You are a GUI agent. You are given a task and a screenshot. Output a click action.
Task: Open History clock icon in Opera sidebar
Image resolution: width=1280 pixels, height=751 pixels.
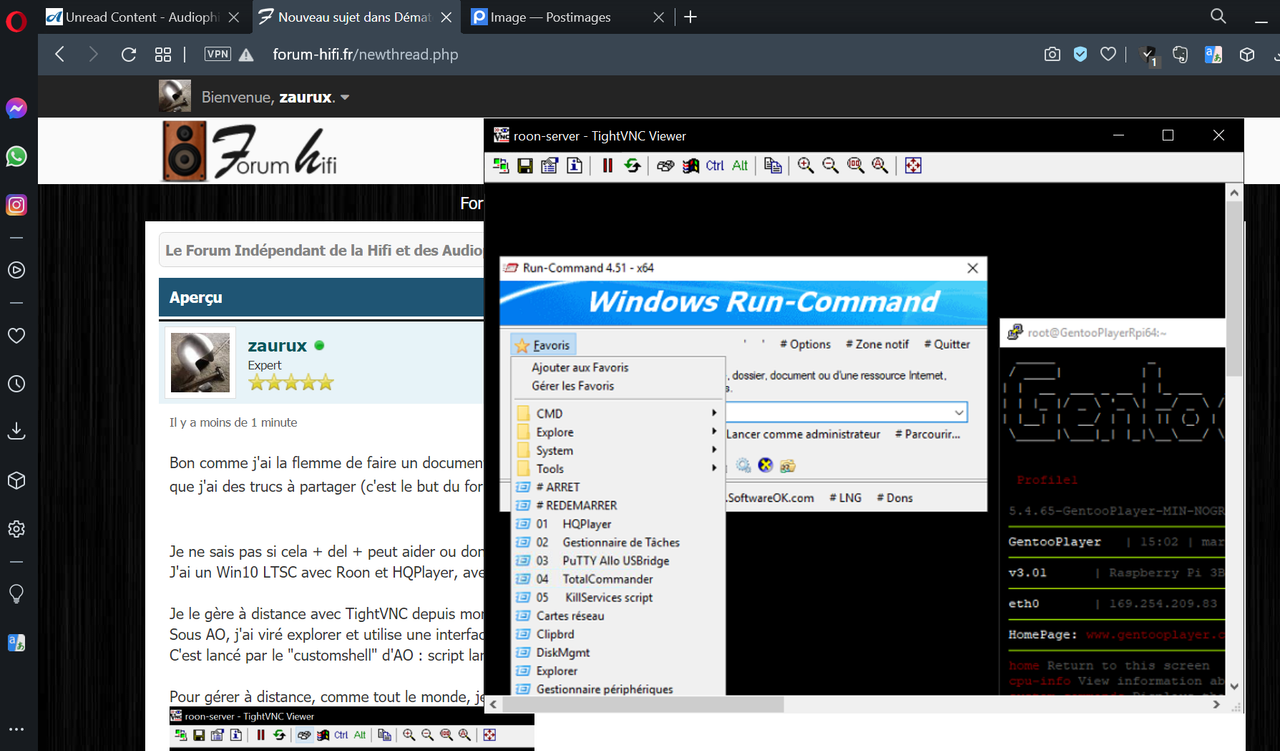[16, 384]
